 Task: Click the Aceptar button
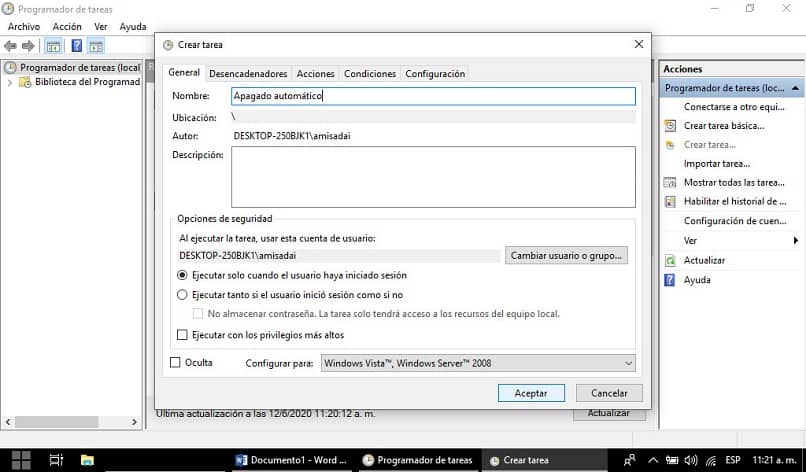(531, 393)
